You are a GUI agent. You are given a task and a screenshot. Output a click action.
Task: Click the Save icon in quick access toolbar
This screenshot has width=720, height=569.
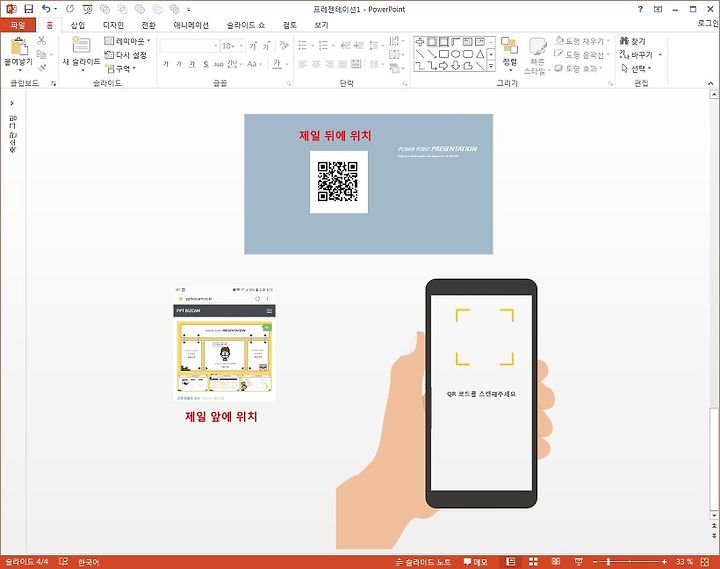(x=28, y=9)
